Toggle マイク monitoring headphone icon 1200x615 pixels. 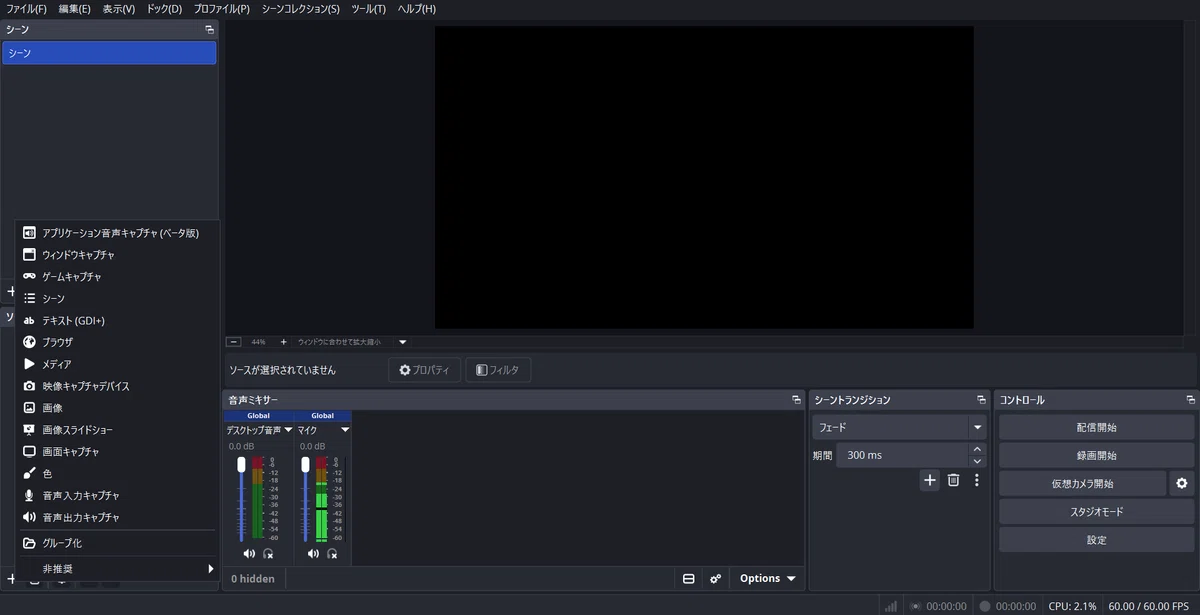332,553
